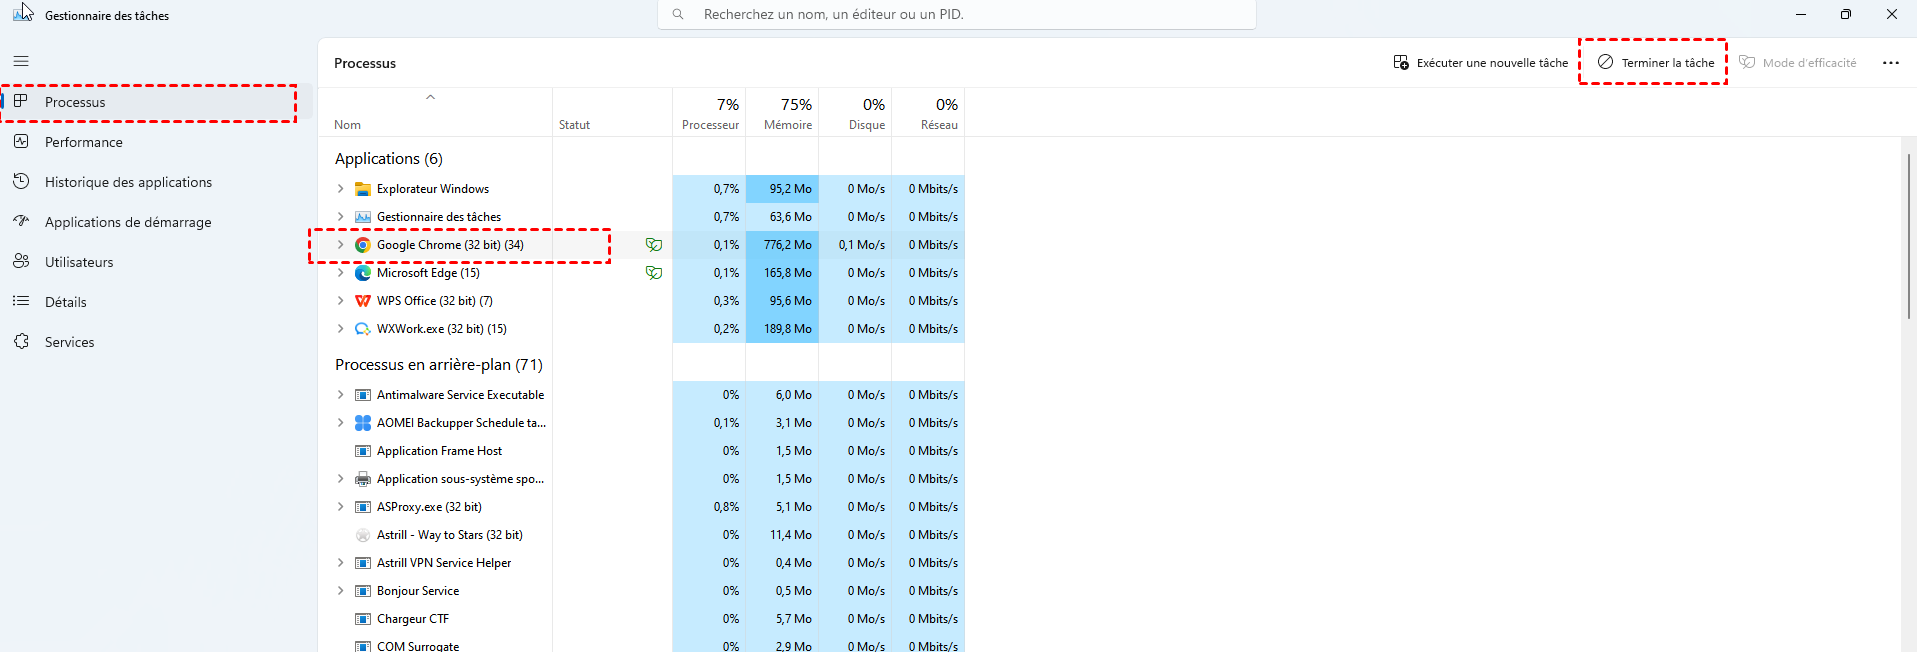Image resolution: width=1917 pixels, height=652 pixels.
Task: Open the Applications de démarrage tab
Action: coord(128,222)
